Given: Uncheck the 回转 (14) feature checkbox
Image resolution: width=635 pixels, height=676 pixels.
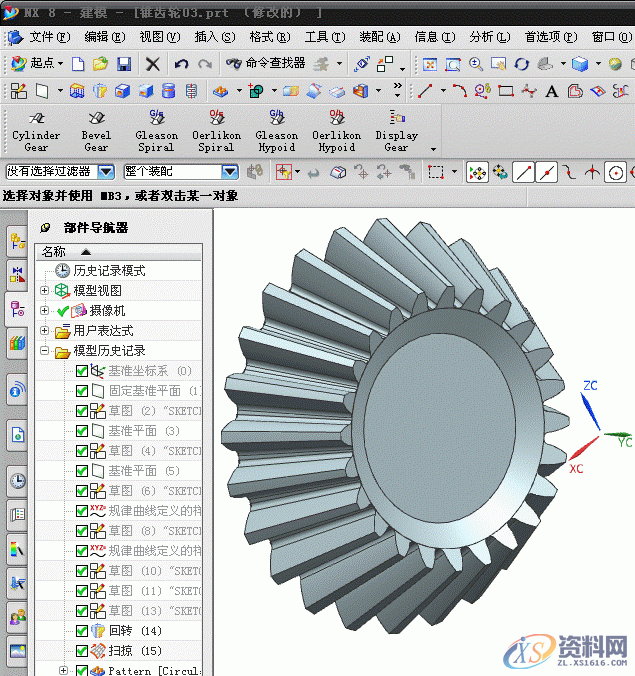Looking at the screenshot, I should click(83, 631).
